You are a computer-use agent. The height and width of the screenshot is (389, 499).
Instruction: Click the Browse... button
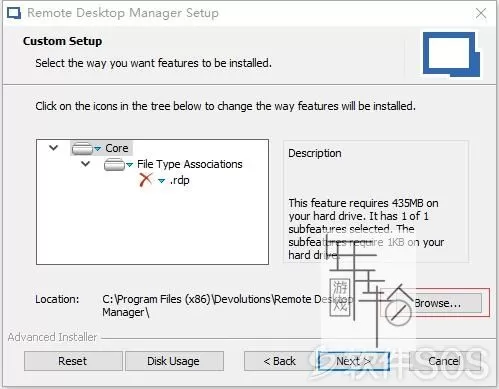[437, 303]
